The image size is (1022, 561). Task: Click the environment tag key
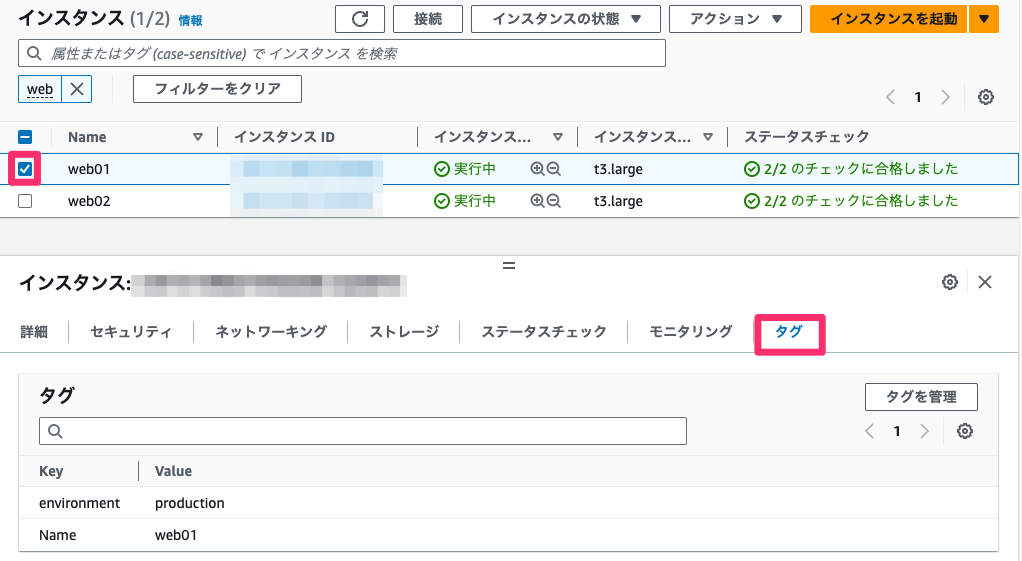click(x=80, y=503)
